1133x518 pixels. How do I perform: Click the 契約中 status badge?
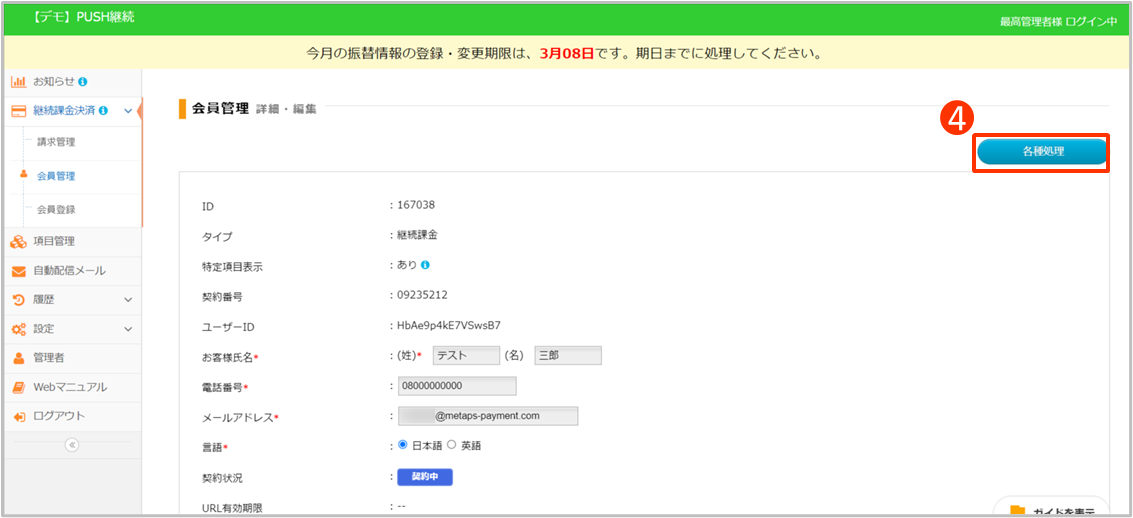425,477
